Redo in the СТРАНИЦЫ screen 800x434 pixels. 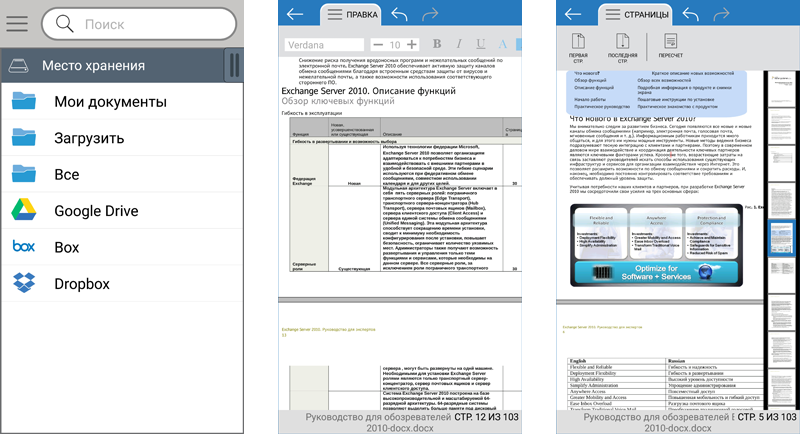721,14
